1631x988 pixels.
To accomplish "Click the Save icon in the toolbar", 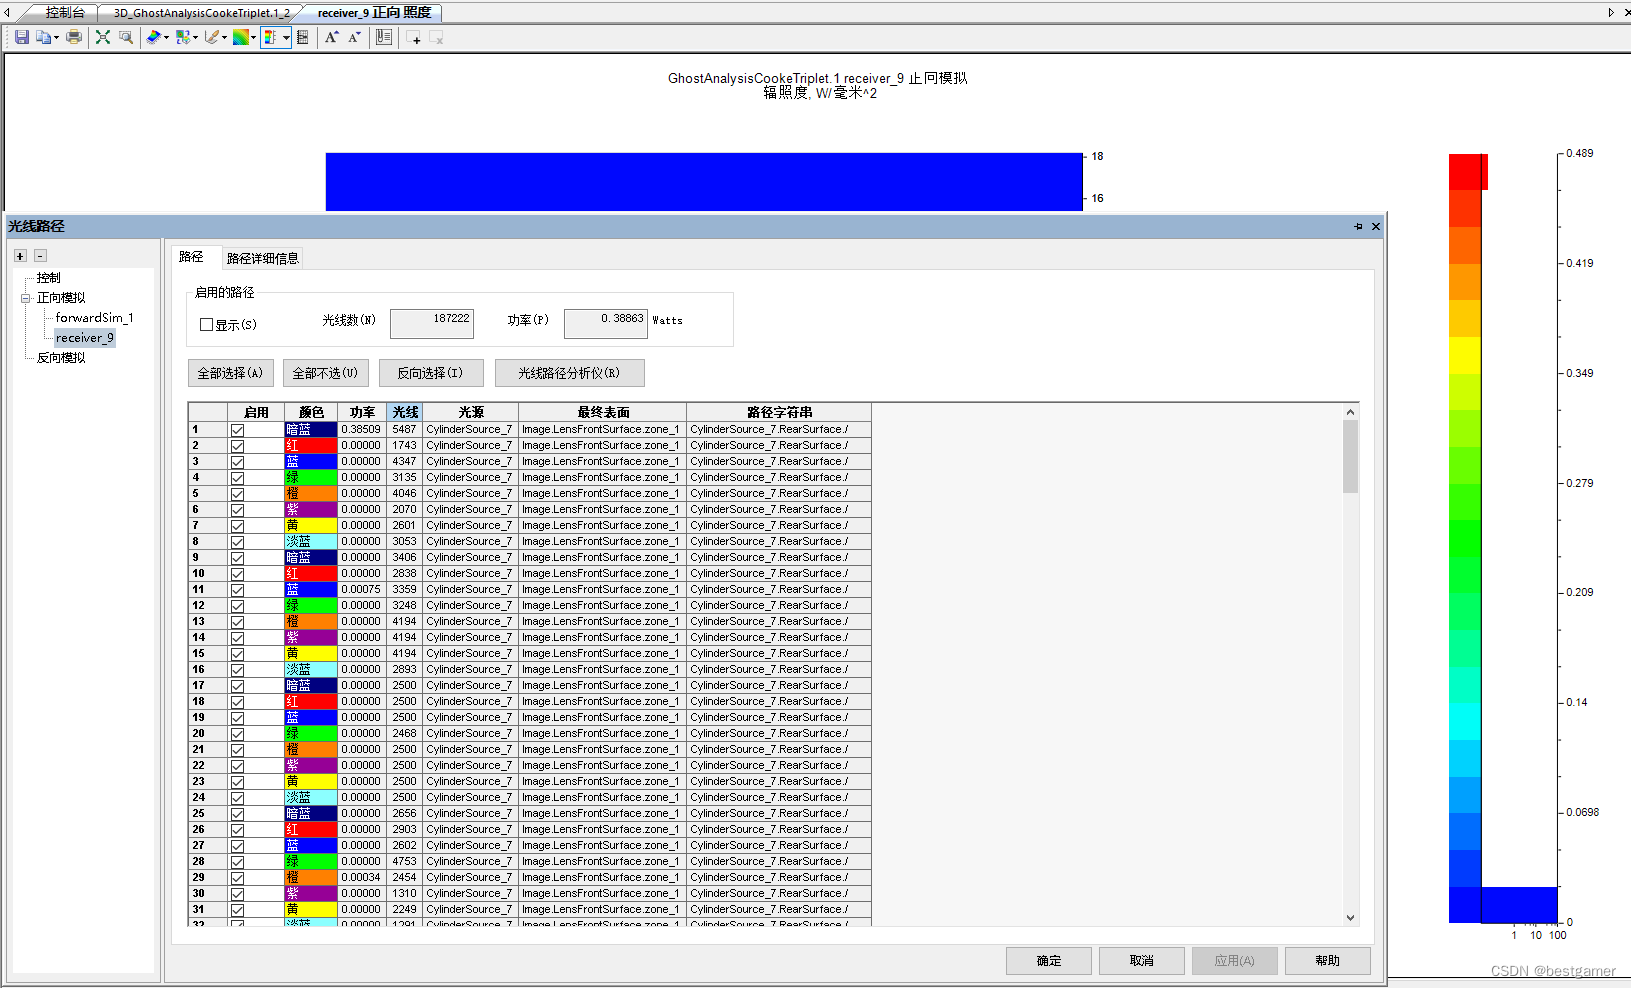I will 22,37.
